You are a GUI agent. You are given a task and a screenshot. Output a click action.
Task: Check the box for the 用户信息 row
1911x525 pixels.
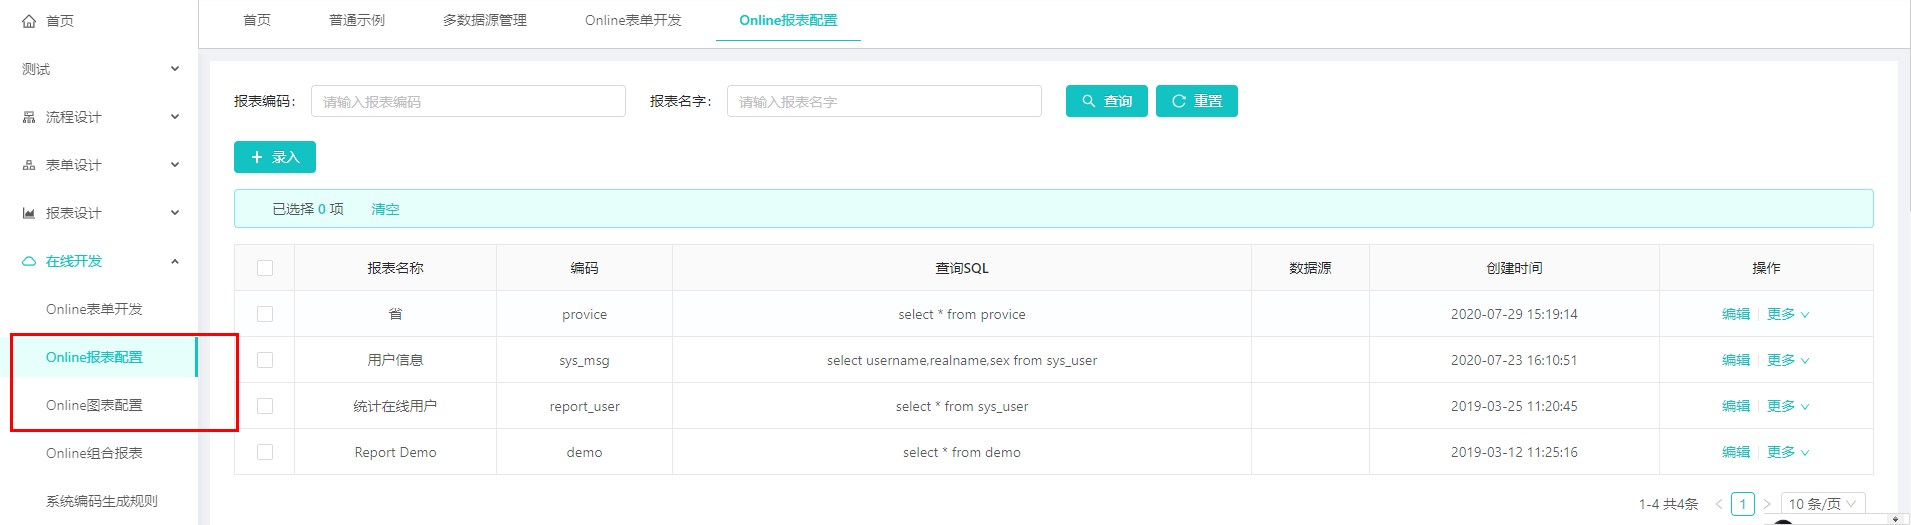point(265,360)
